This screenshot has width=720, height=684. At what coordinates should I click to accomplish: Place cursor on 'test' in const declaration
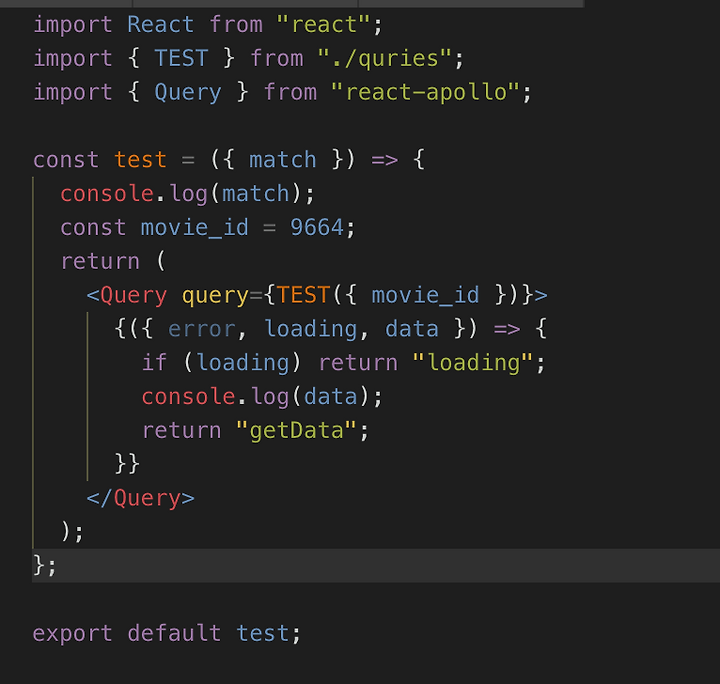(141, 160)
